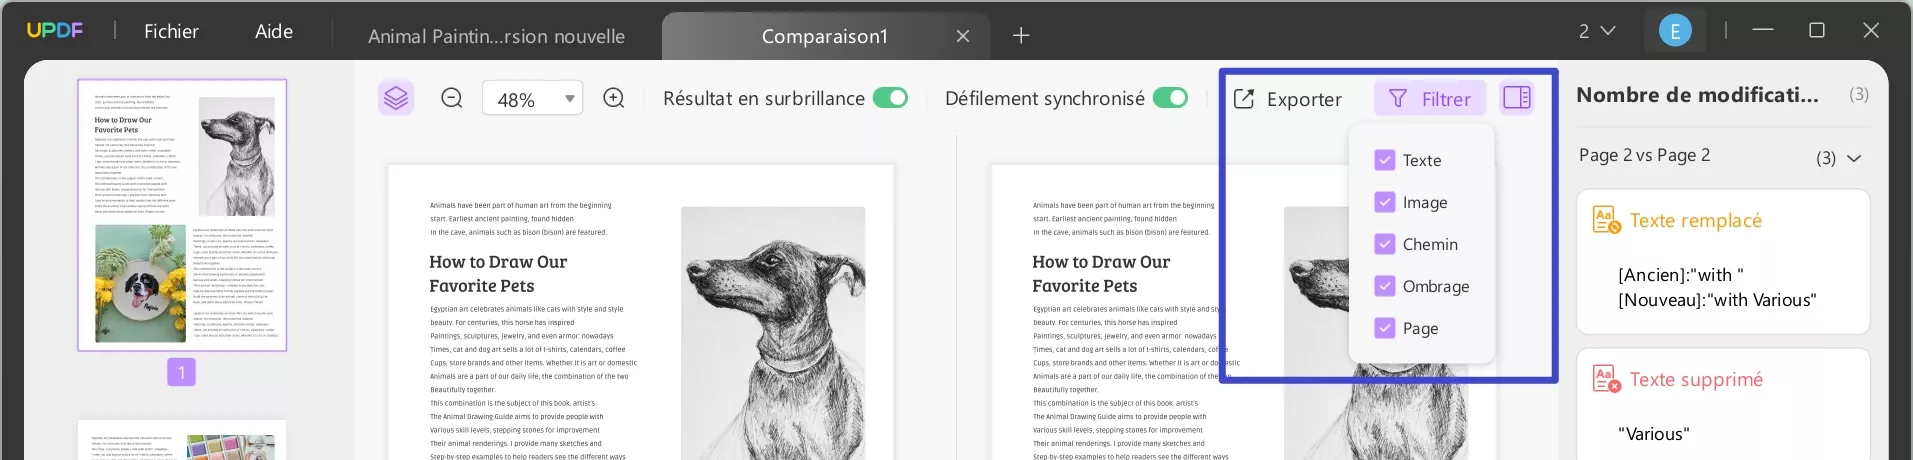Uncheck the Image filter checkbox
The image size is (1913, 460).
pyautogui.click(x=1385, y=202)
